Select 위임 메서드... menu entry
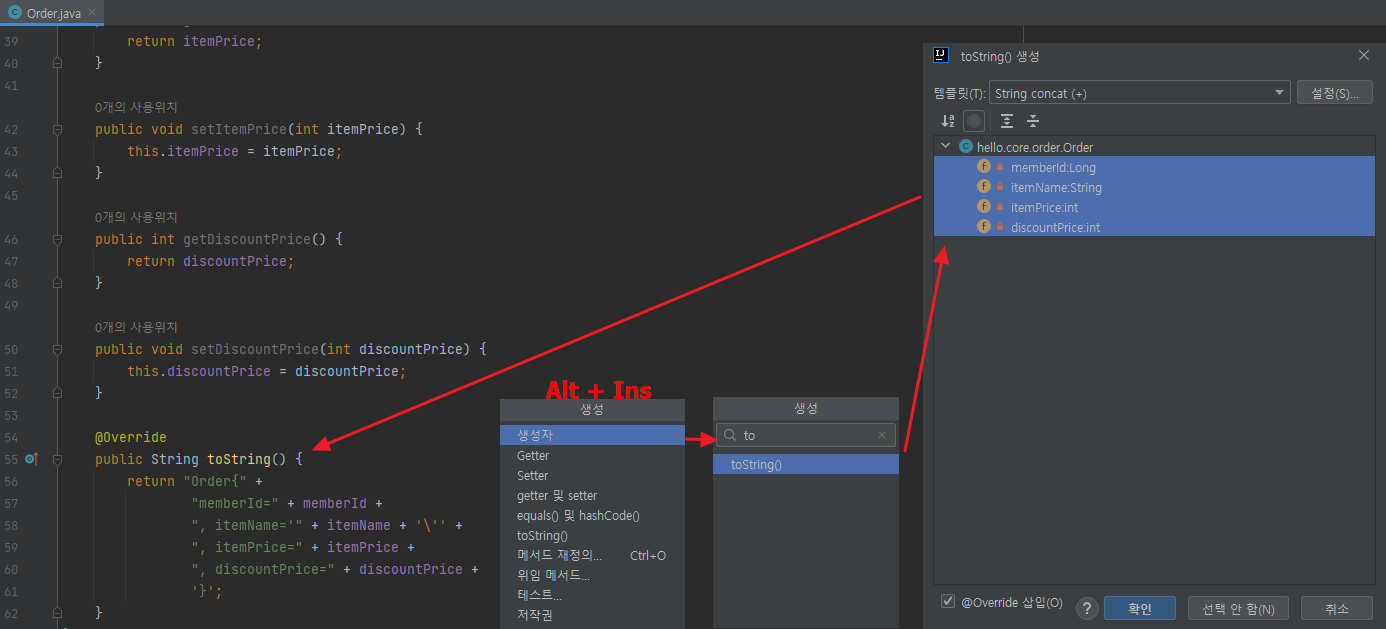1386x629 pixels. click(x=592, y=575)
